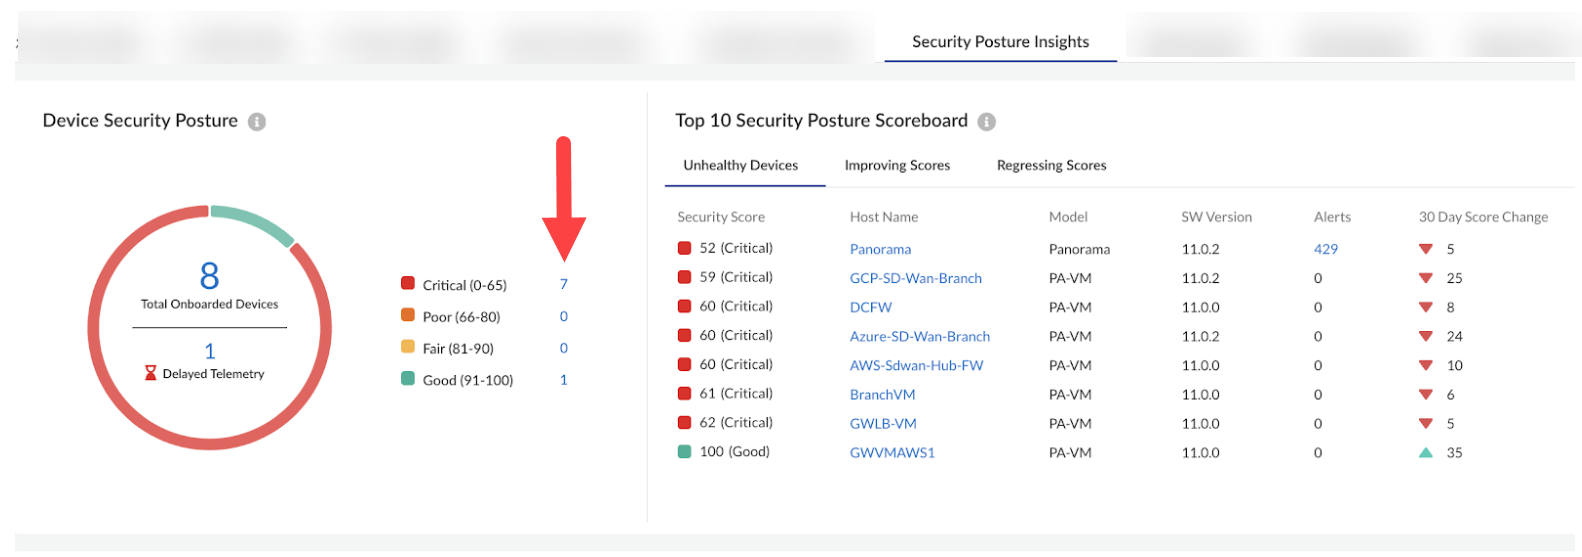
Task: Click info icon beside Device Security Posture
Action: pos(257,122)
